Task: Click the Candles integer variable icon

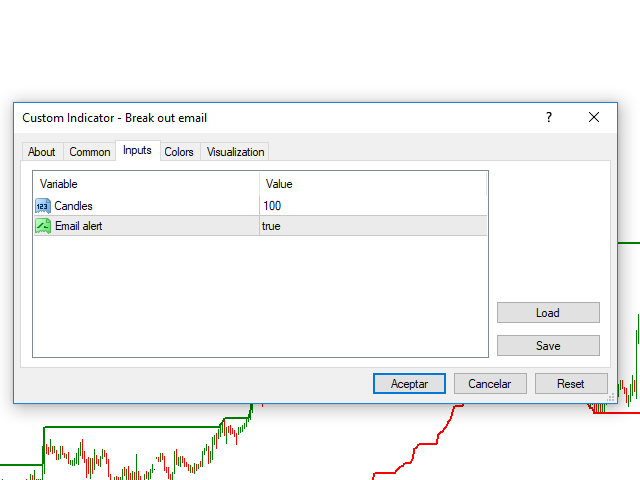Action: (43, 206)
